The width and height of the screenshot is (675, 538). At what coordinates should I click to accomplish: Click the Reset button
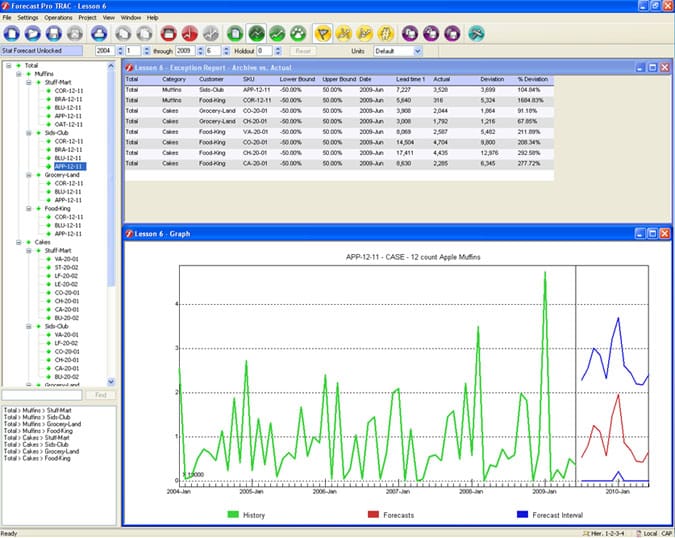click(x=303, y=51)
